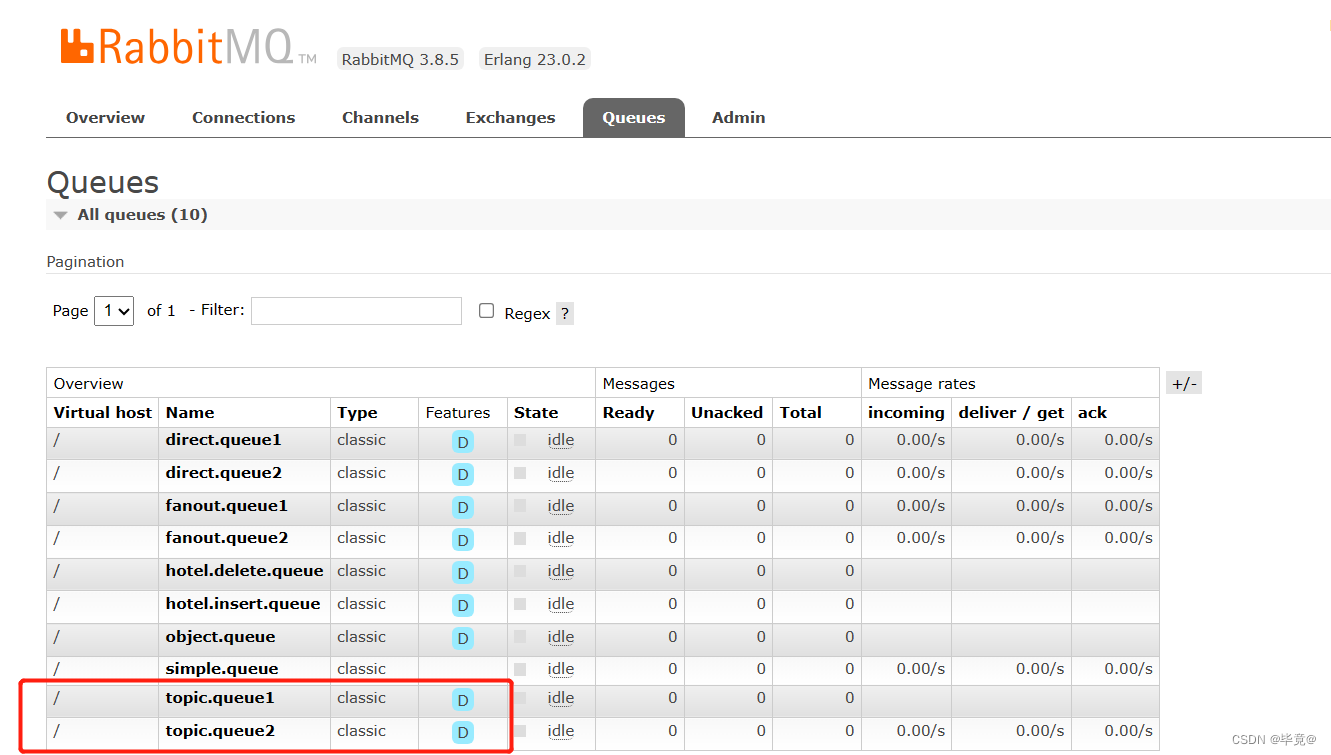
Task: Click the RabbitMQ 3.8.5 version label
Action: [400, 59]
